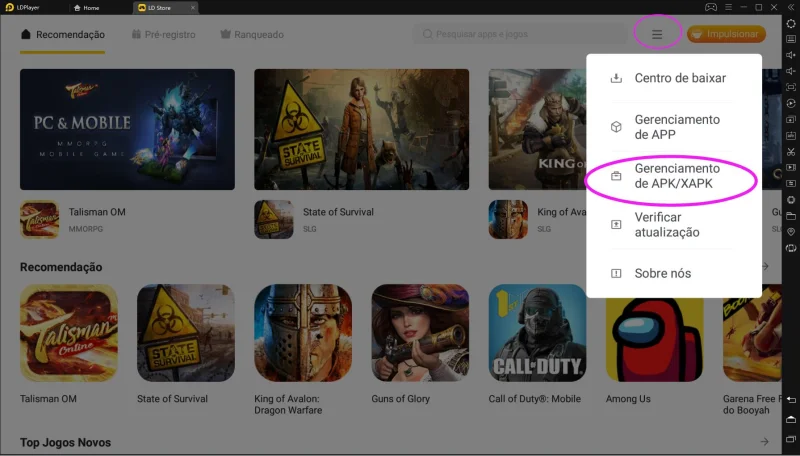
Task: Open Guns of Glory game icon
Action: point(420,333)
